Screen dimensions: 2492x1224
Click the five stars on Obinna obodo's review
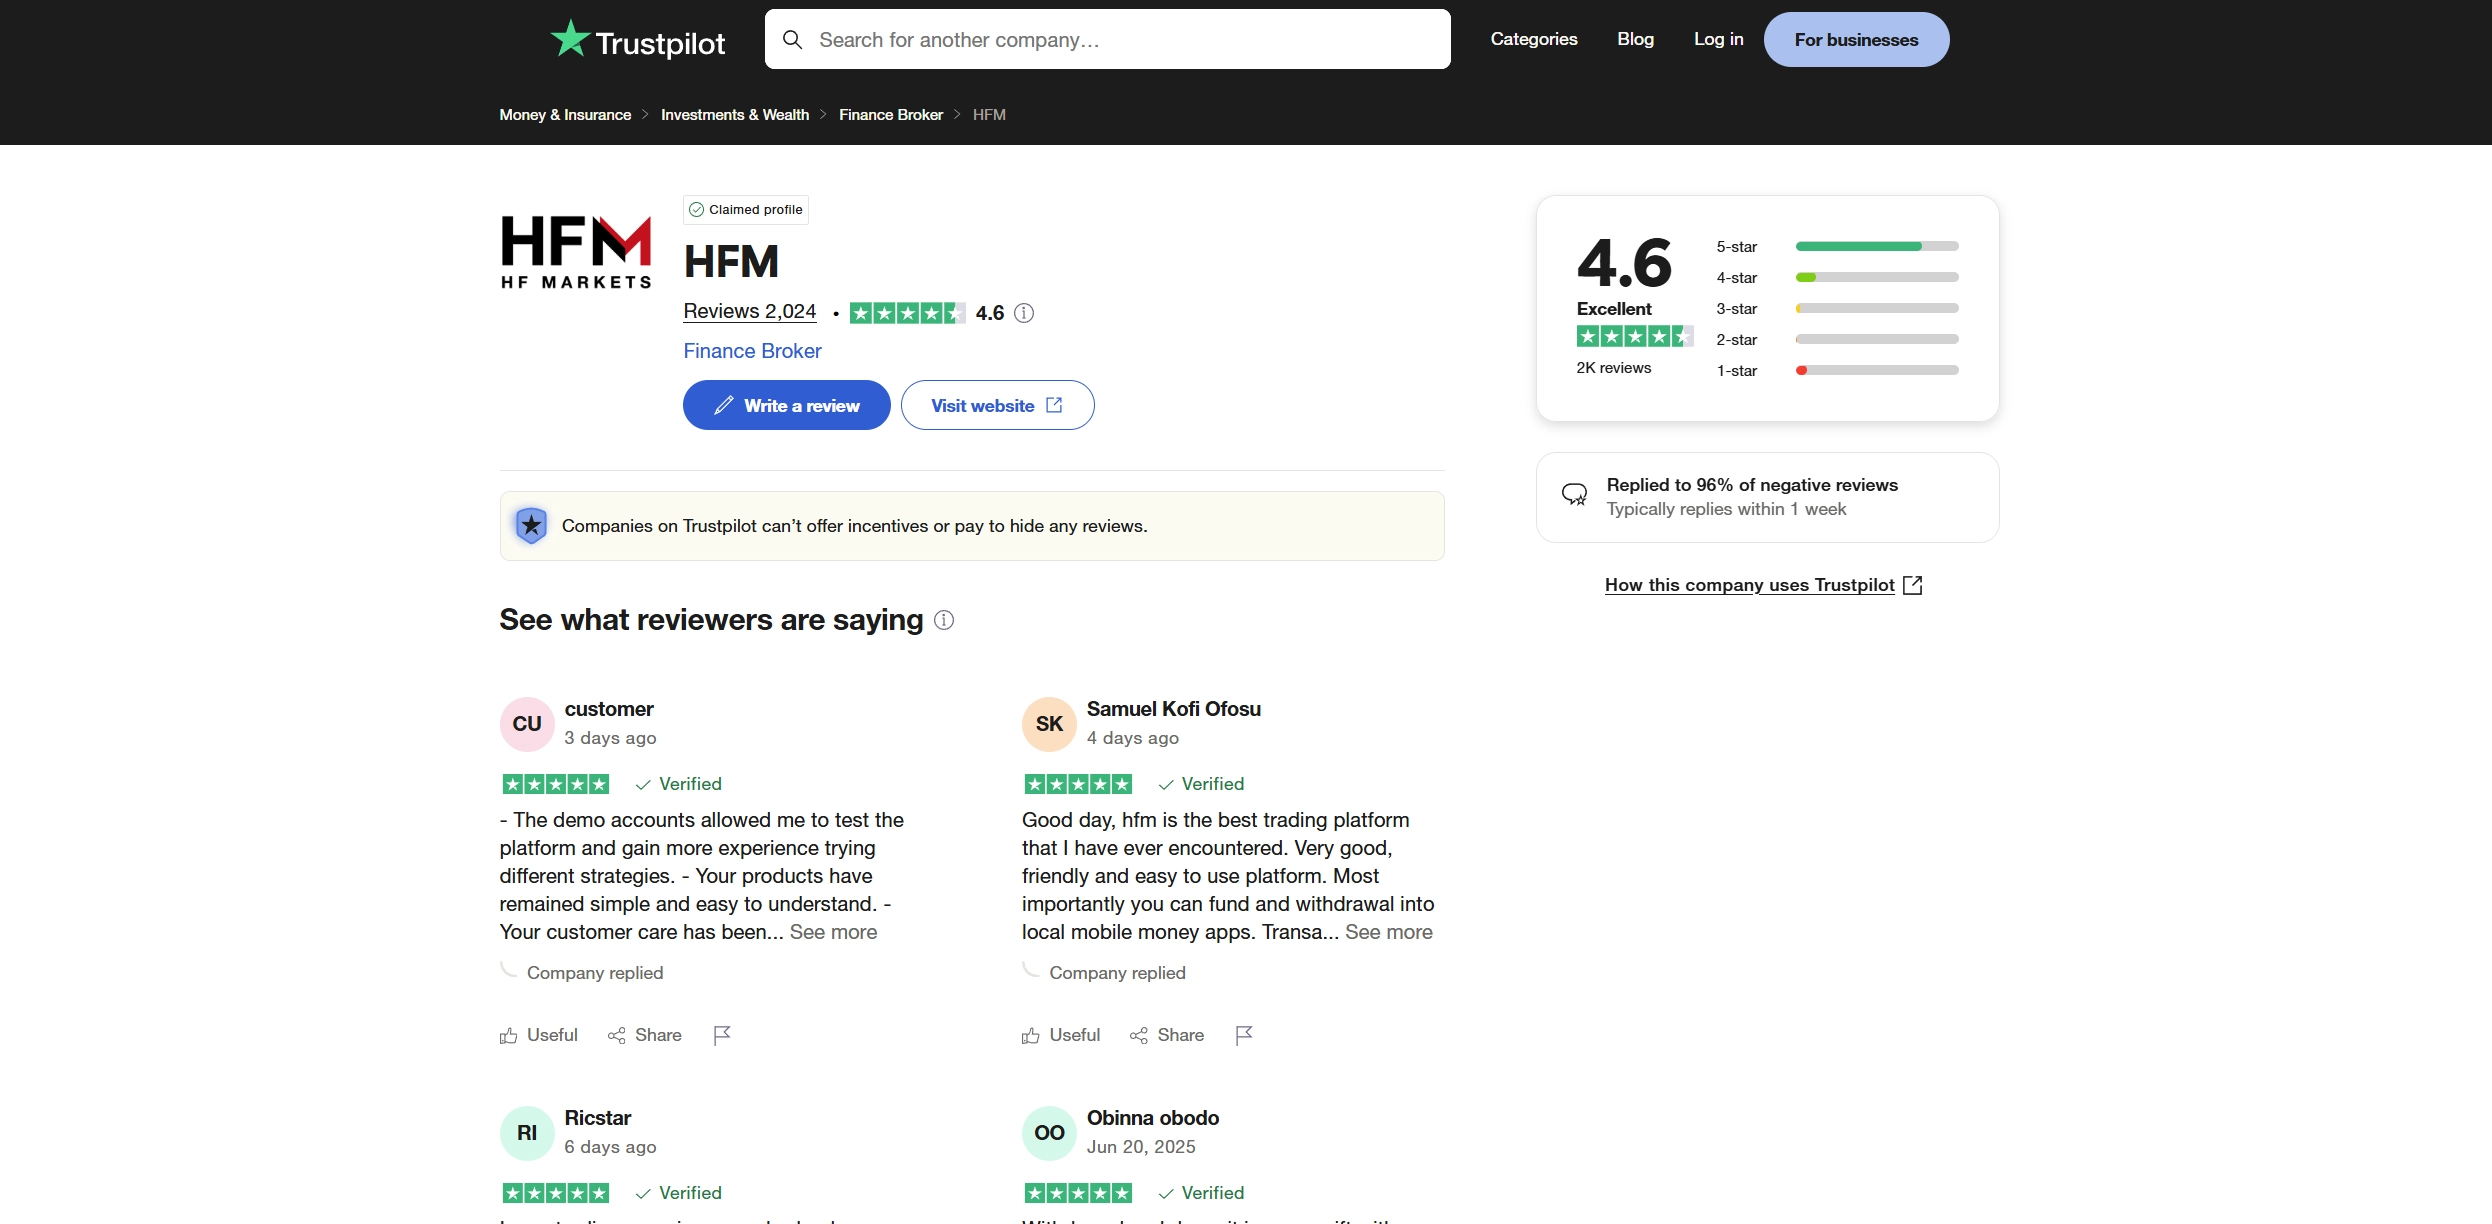1078,1193
